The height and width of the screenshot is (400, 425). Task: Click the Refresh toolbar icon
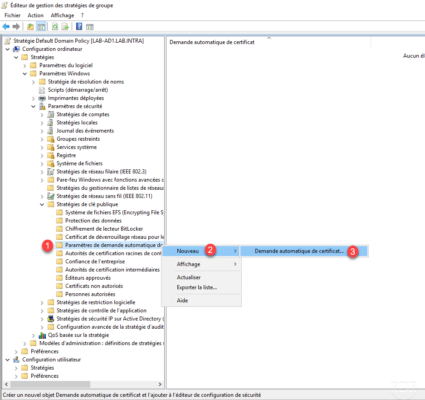pos(55,26)
